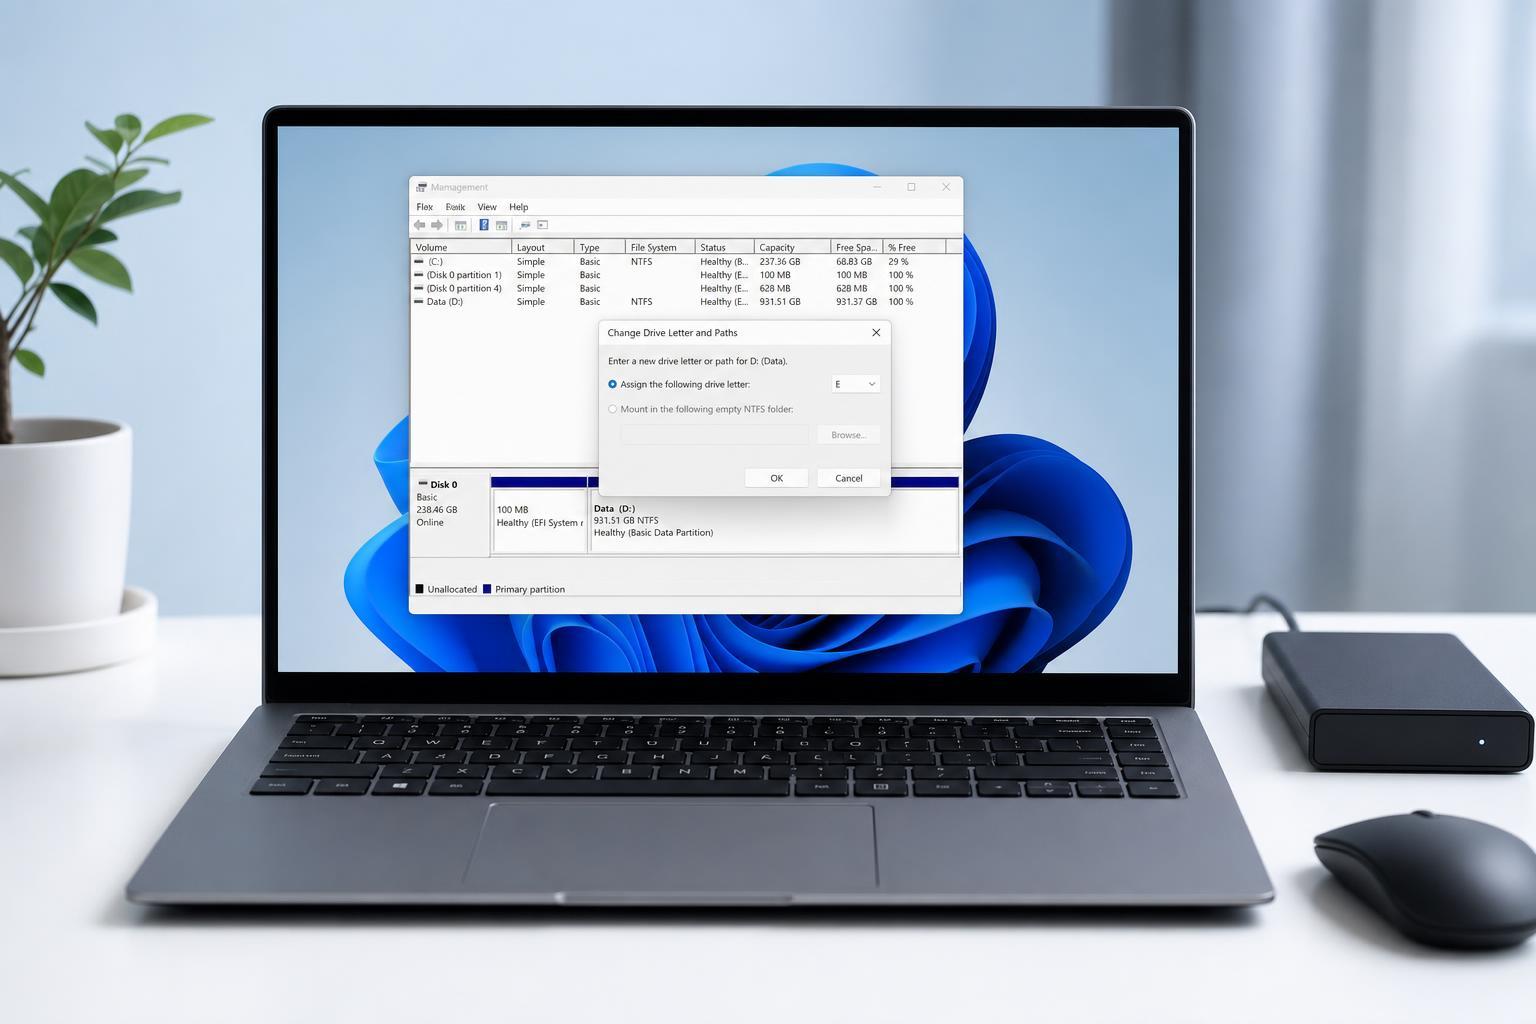Click the drive icon beside the (C:) volume
This screenshot has width=1536, height=1024.
click(419, 262)
